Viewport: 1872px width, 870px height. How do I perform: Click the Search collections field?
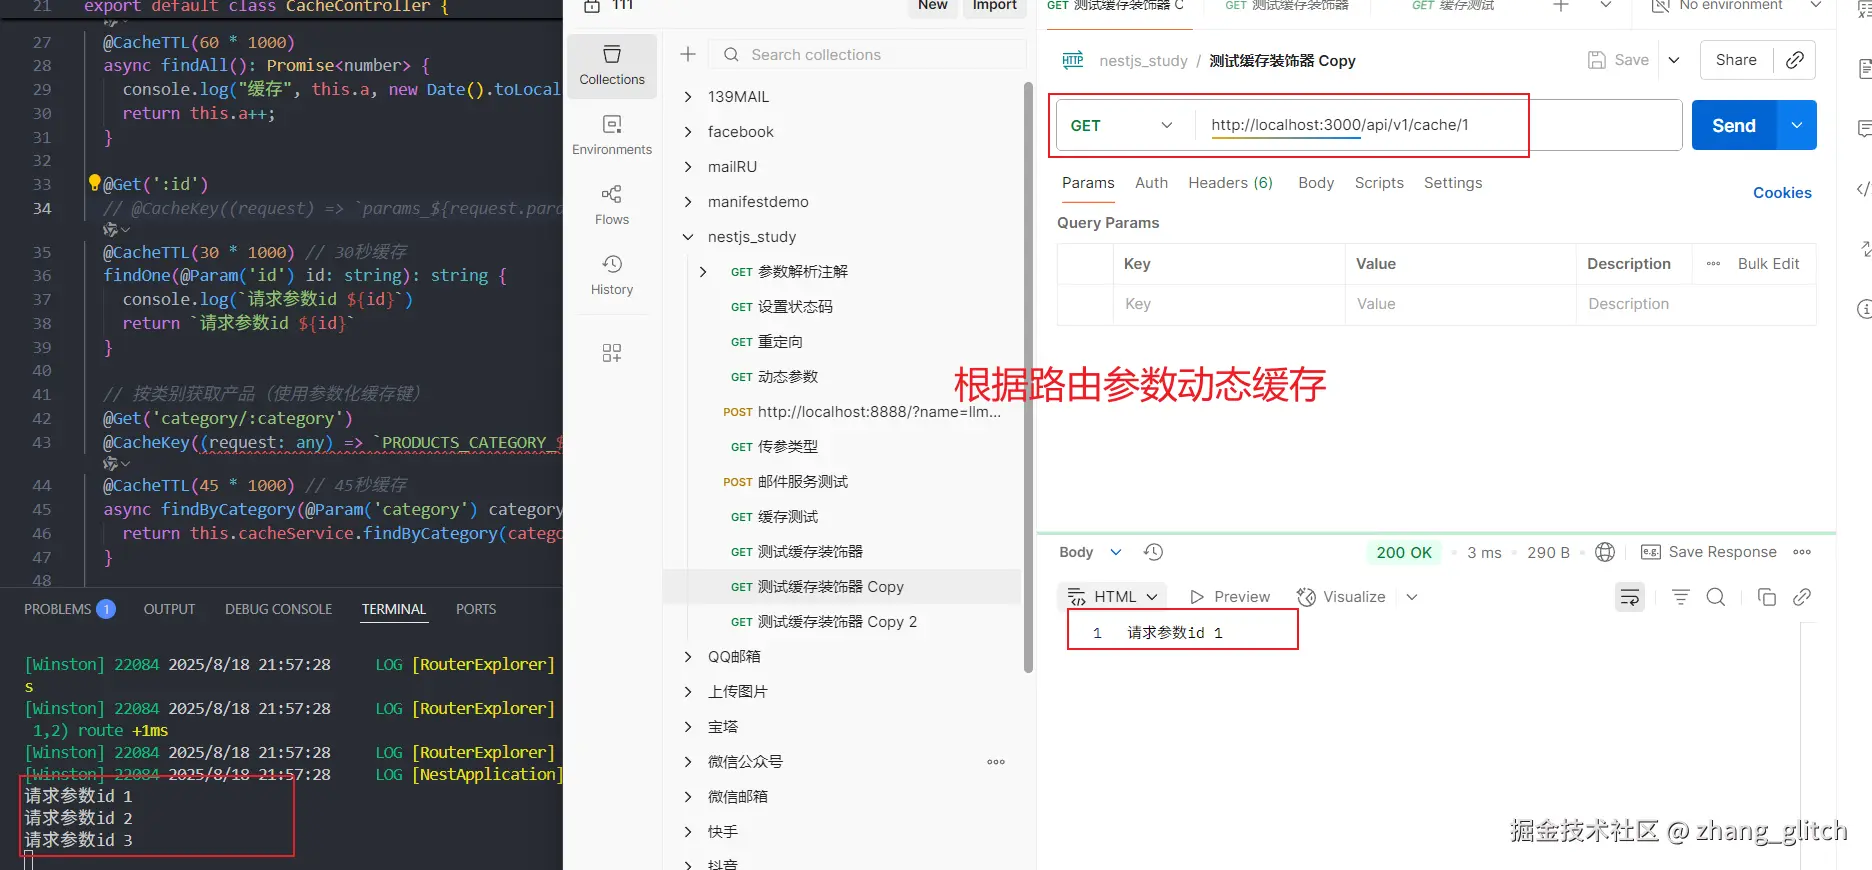click(x=868, y=55)
